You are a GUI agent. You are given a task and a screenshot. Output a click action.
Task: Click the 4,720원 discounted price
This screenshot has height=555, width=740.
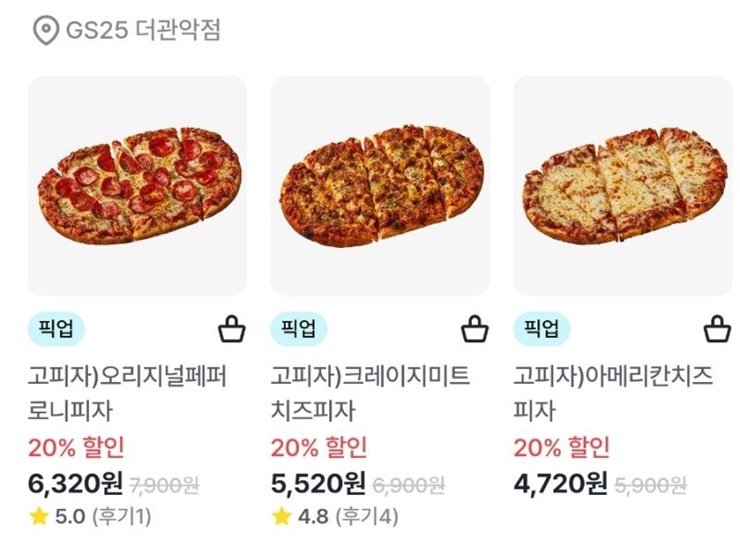[x=561, y=483]
